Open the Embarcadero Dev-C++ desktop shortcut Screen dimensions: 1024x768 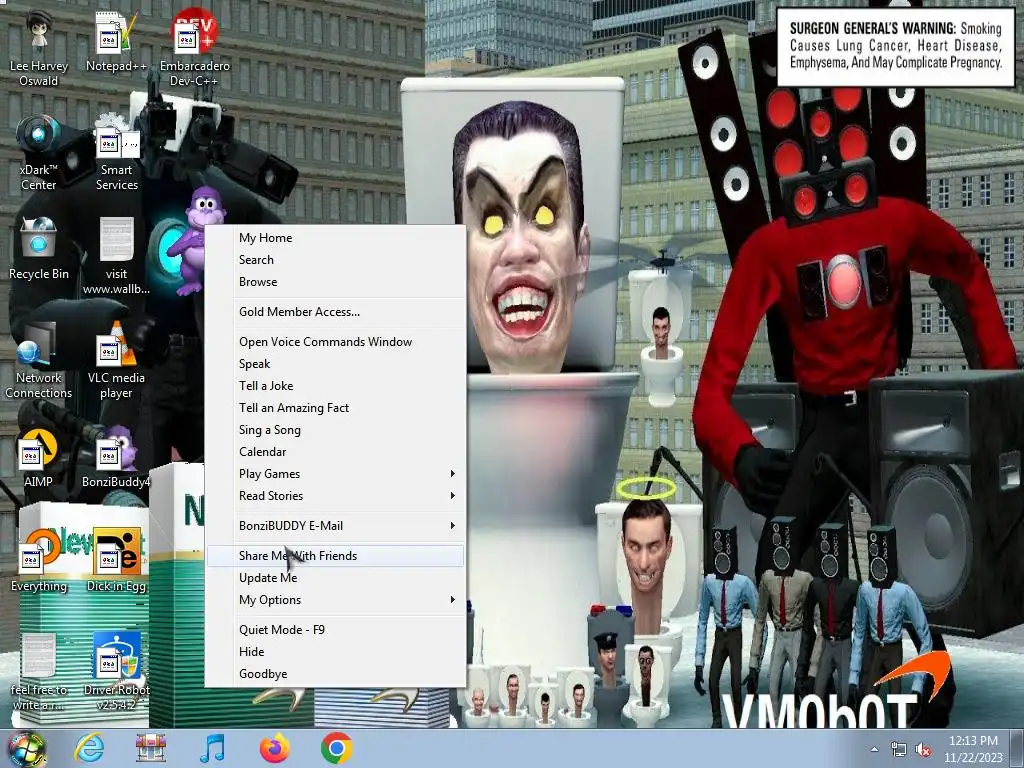coord(195,49)
